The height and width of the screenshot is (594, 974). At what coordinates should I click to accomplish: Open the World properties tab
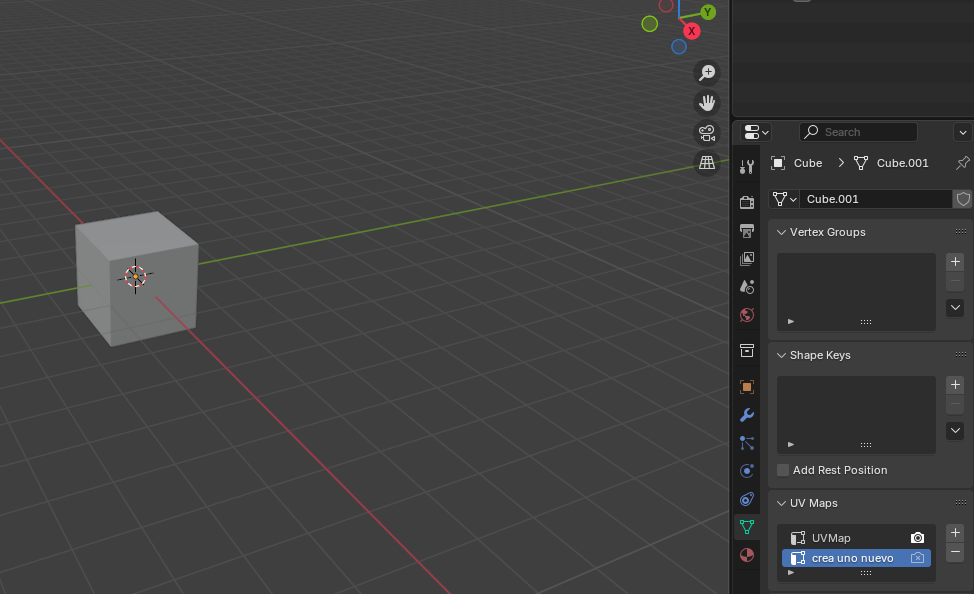pyautogui.click(x=747, y=314)
